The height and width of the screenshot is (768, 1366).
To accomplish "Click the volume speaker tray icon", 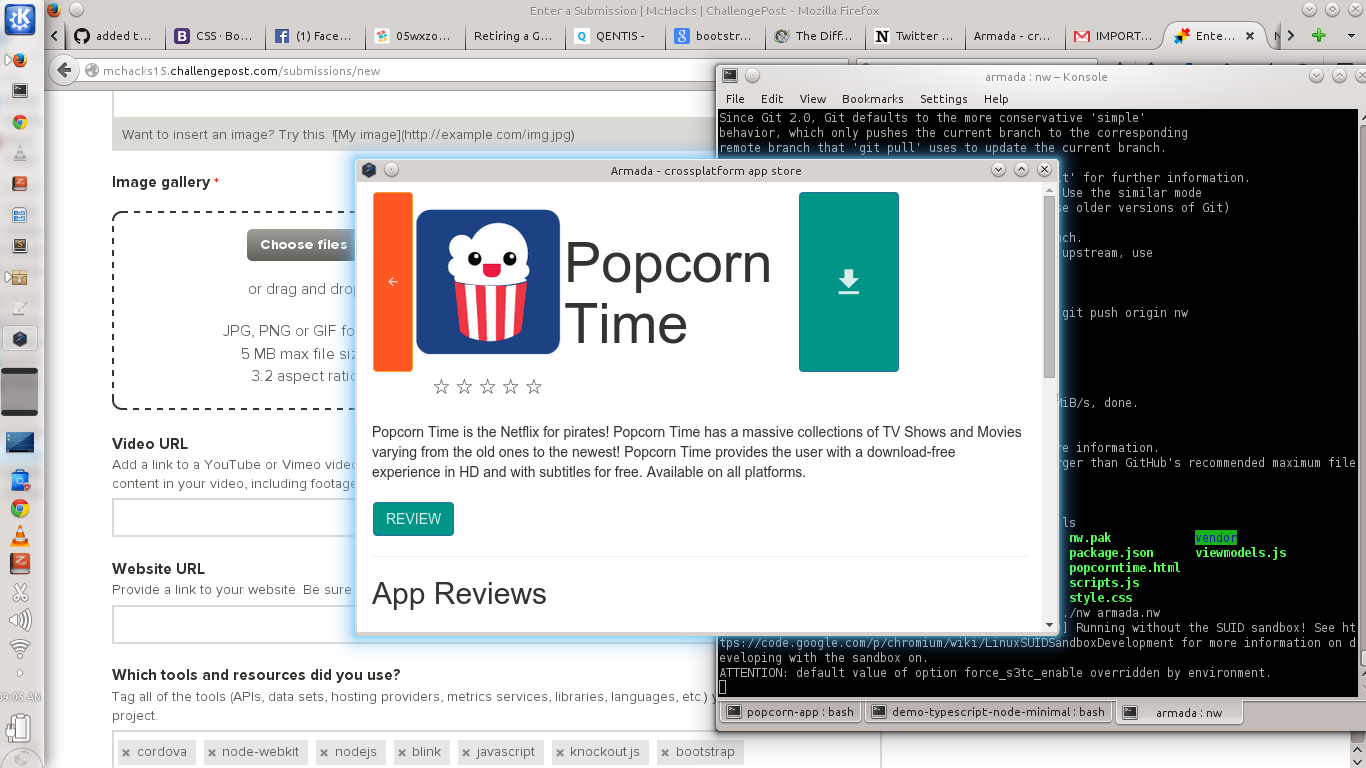I will 20,620.
